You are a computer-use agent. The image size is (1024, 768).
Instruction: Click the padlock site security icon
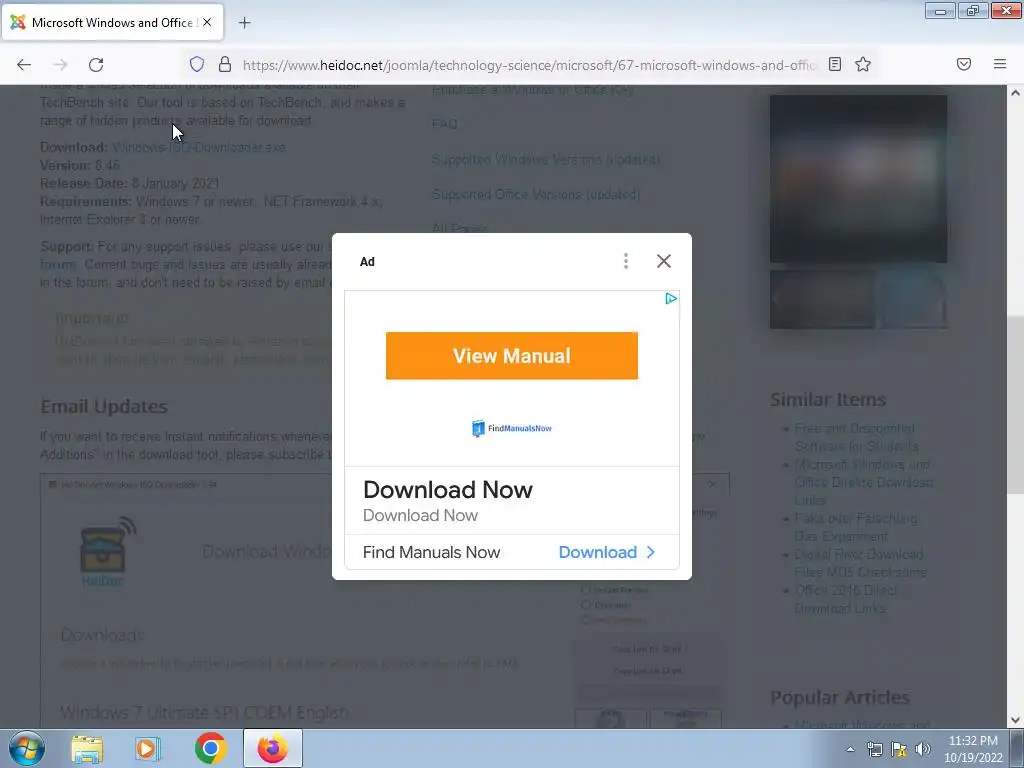[225, 64]
